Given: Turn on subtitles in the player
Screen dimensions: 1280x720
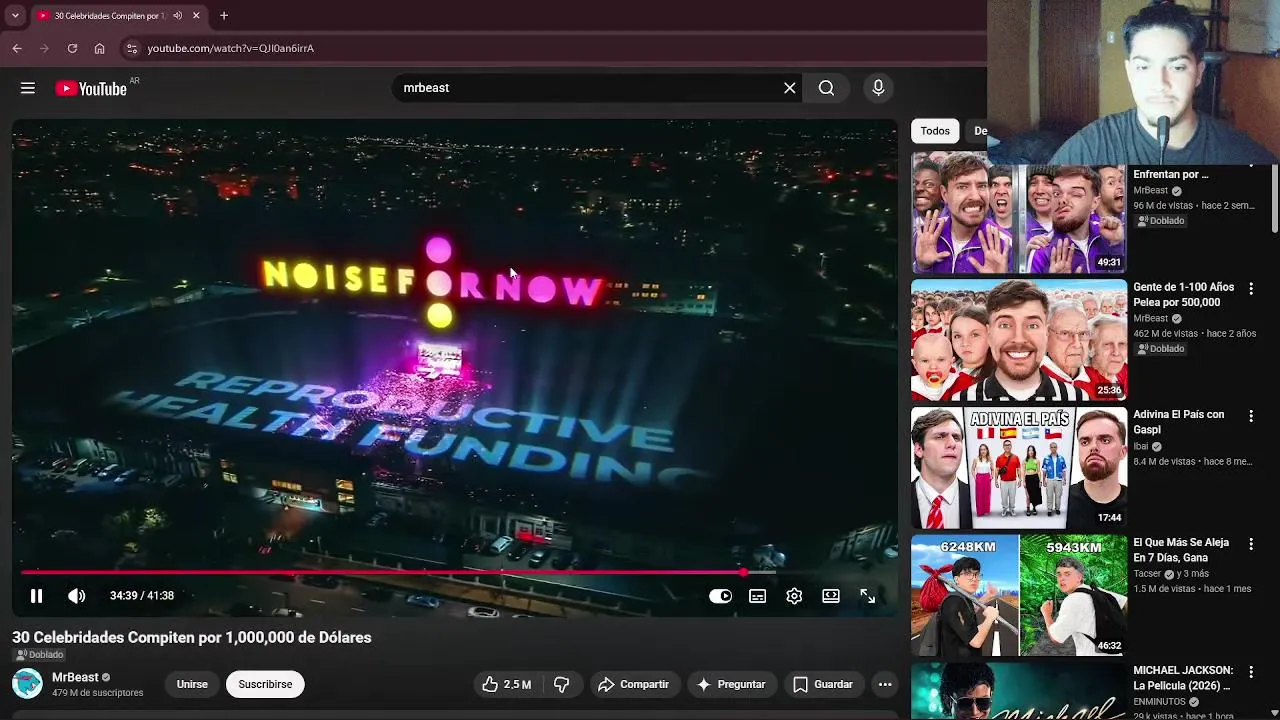Looking at the screenshot, I should (x=758, y=596).
